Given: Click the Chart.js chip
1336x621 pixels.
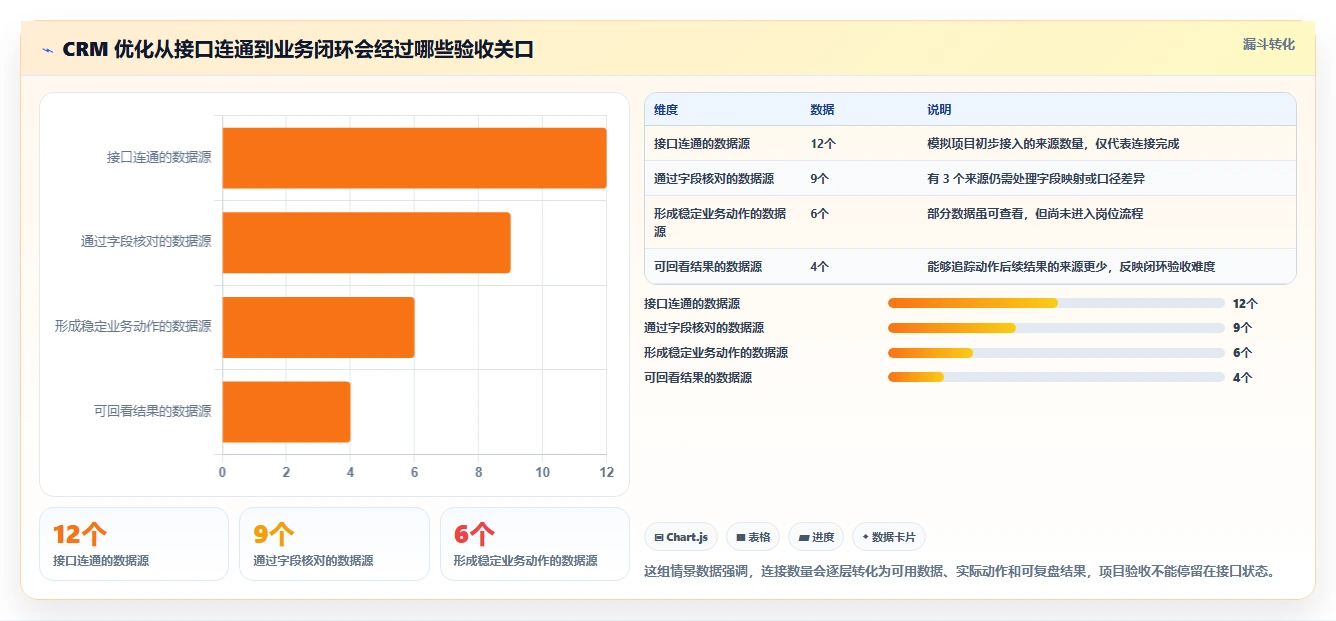Looking at the screenshot, I should pos(681,537).
